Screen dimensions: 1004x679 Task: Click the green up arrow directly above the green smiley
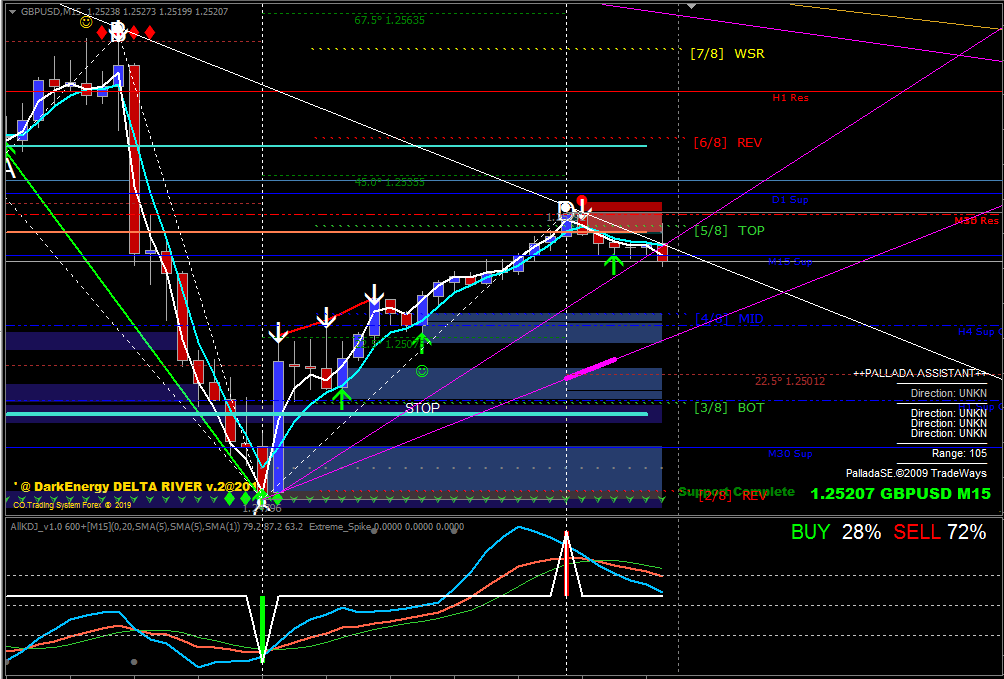tap(422, 342)
